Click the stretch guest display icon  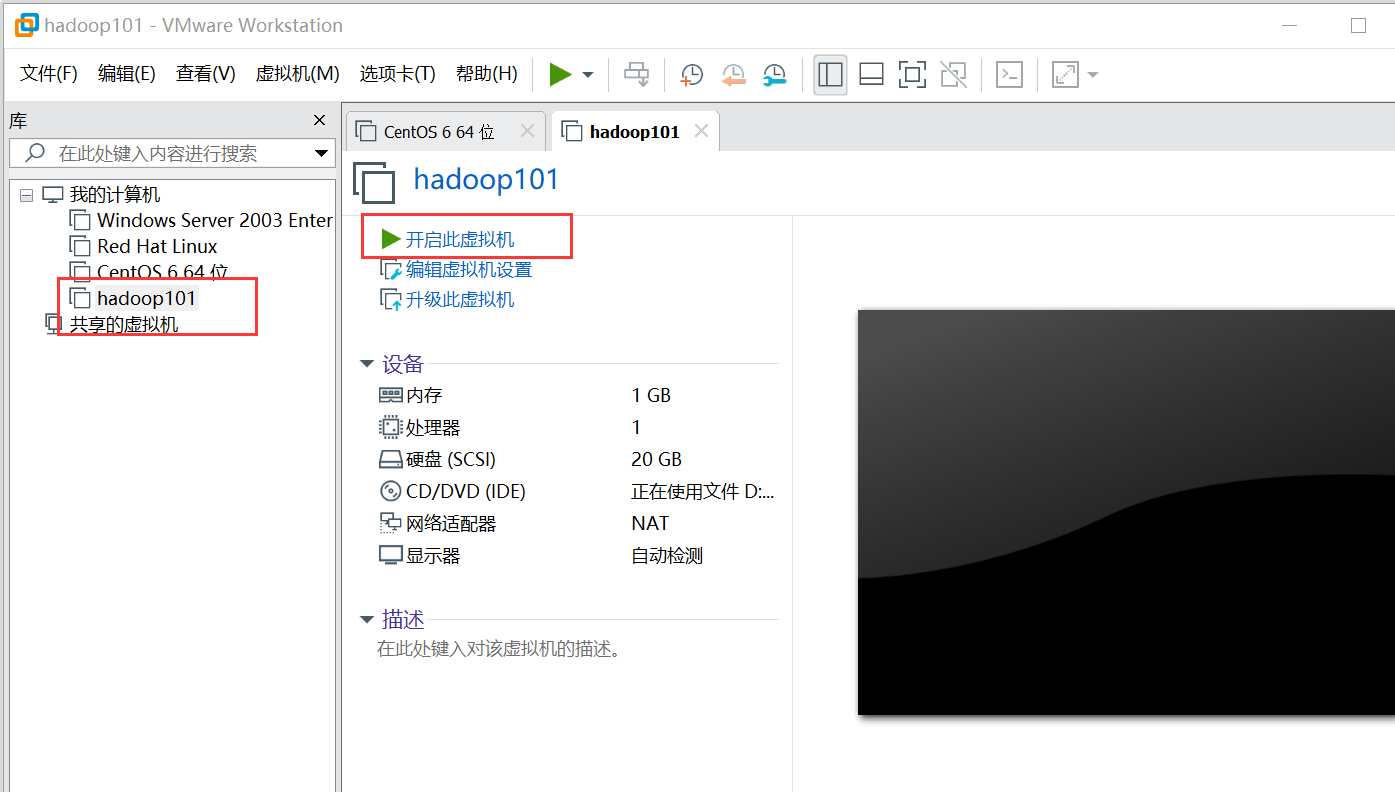point(1066,74)
